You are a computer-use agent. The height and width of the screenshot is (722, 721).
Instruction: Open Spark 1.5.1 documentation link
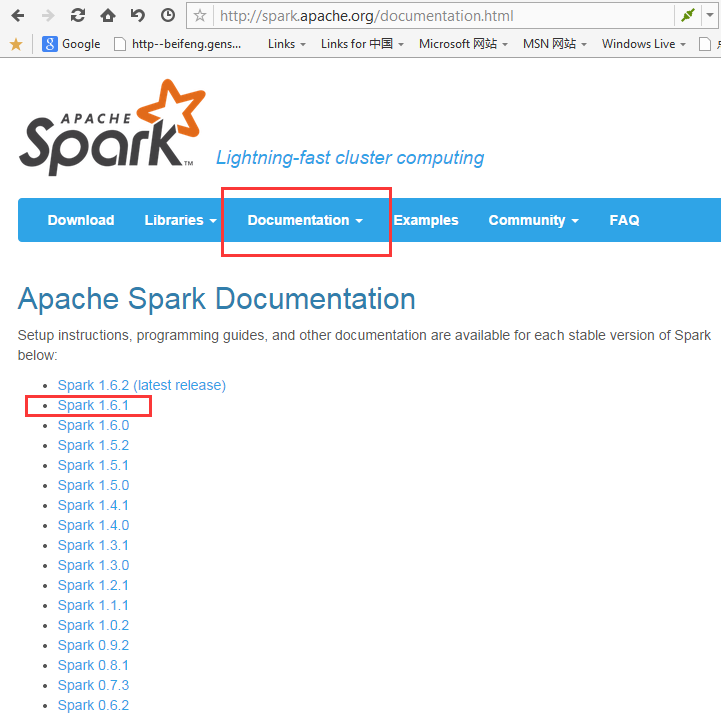[x=93, y=465]
